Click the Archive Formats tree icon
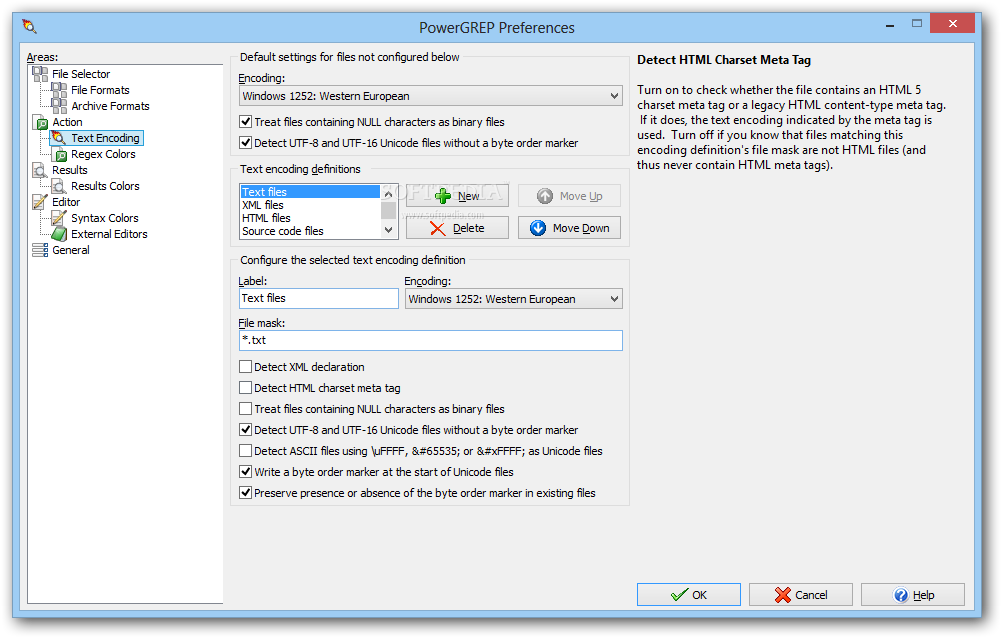The image size is (1002, 638). tap(59, 105)
